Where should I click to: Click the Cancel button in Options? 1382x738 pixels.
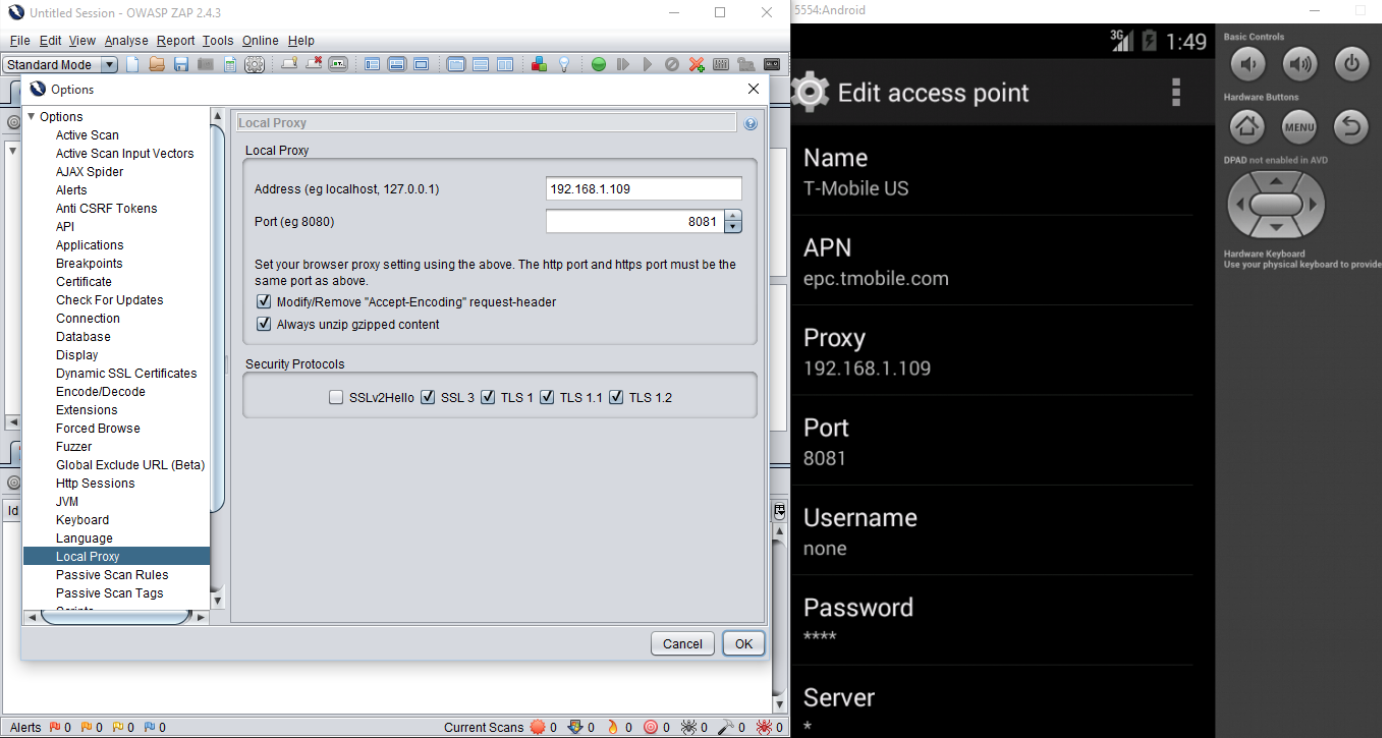tap(682, 644)
